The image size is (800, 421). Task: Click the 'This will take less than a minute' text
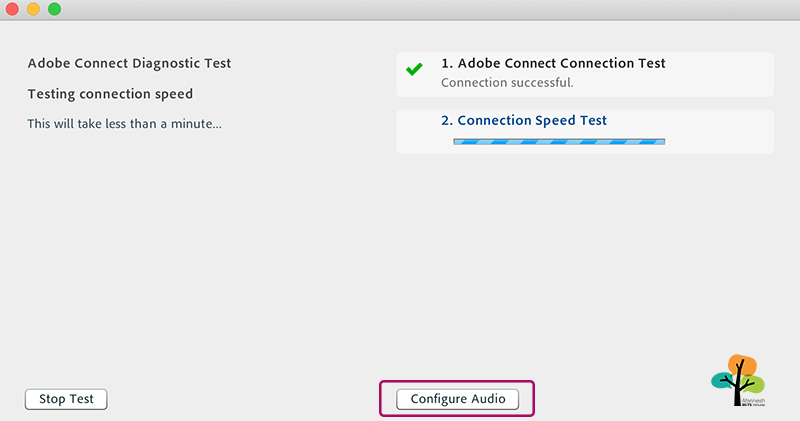[x=124, y=124]
